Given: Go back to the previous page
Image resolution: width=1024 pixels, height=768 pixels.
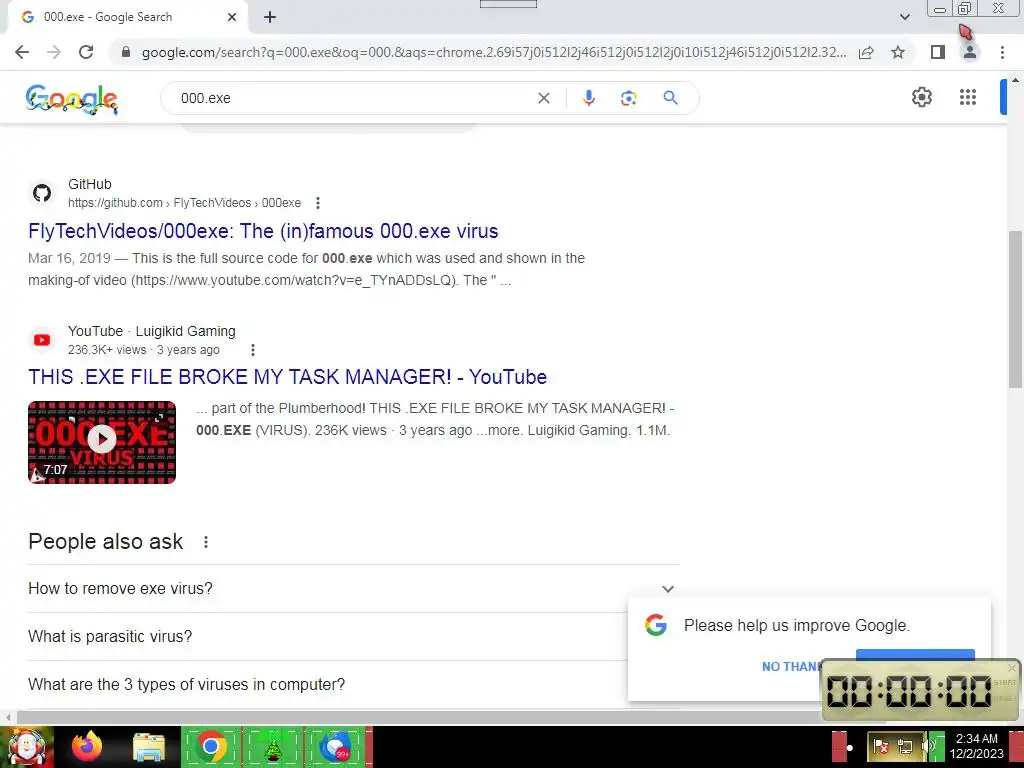Looking at the screenshot, I should pyautogui.click(x=22, y=52).
